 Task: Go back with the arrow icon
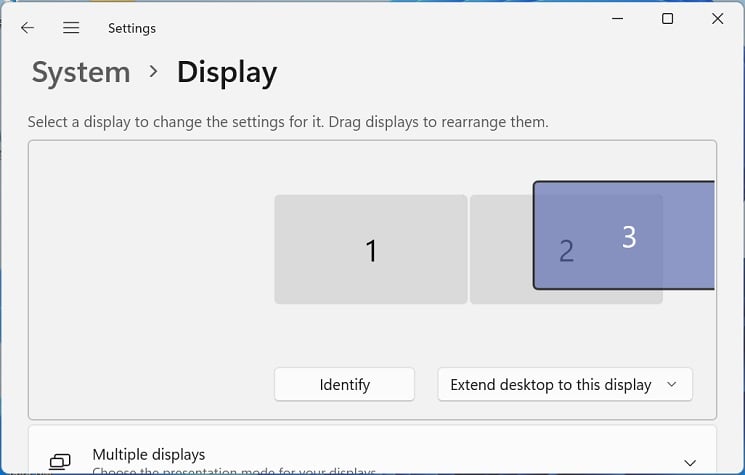[28, 28]
